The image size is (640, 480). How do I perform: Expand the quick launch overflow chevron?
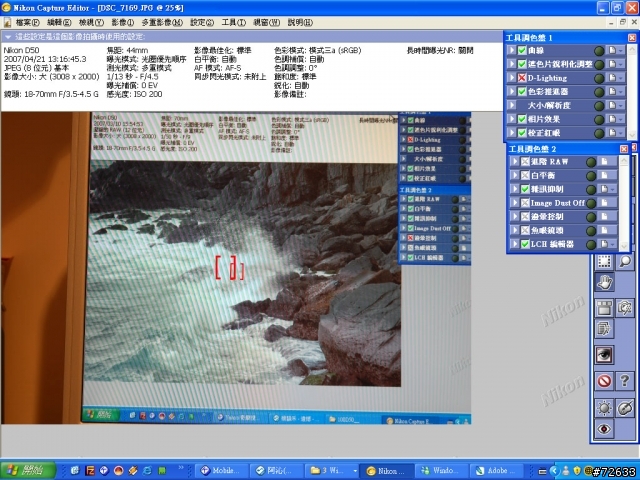181,468
